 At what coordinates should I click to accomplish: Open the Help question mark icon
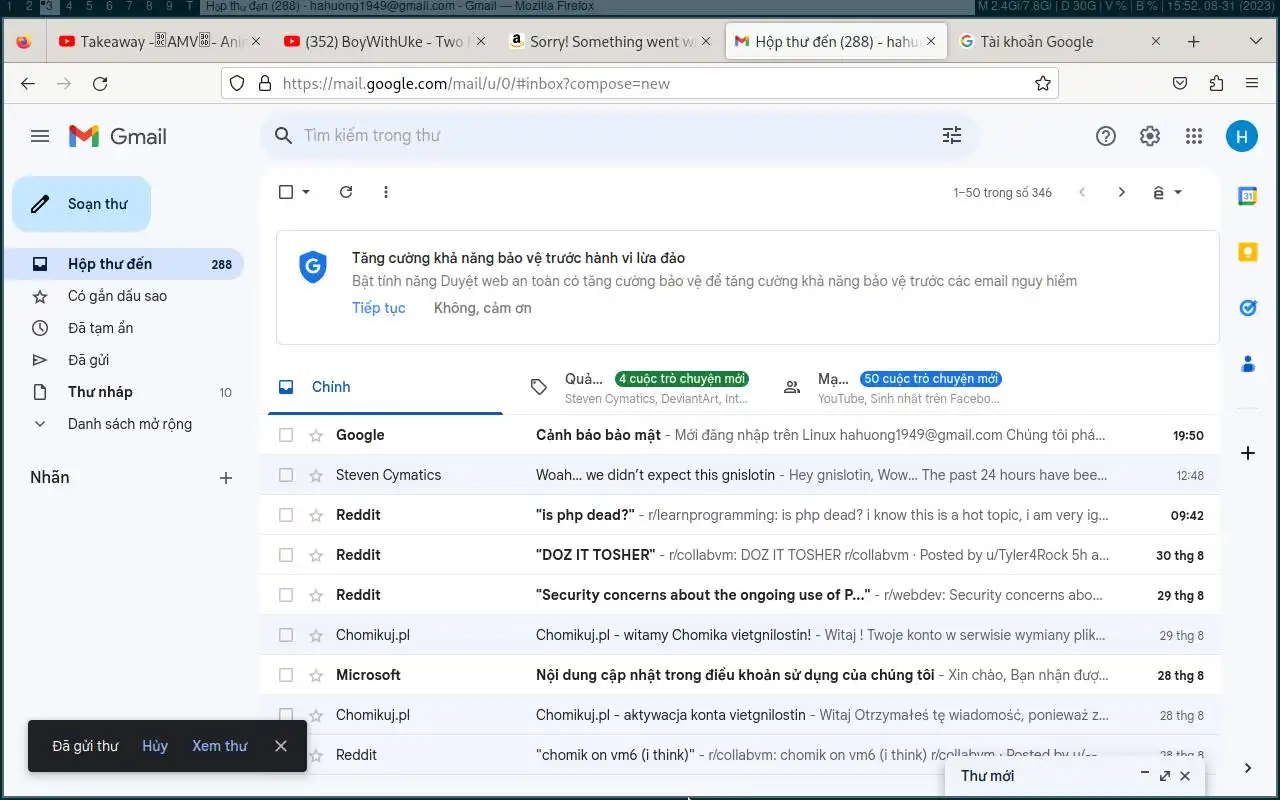1106,136
